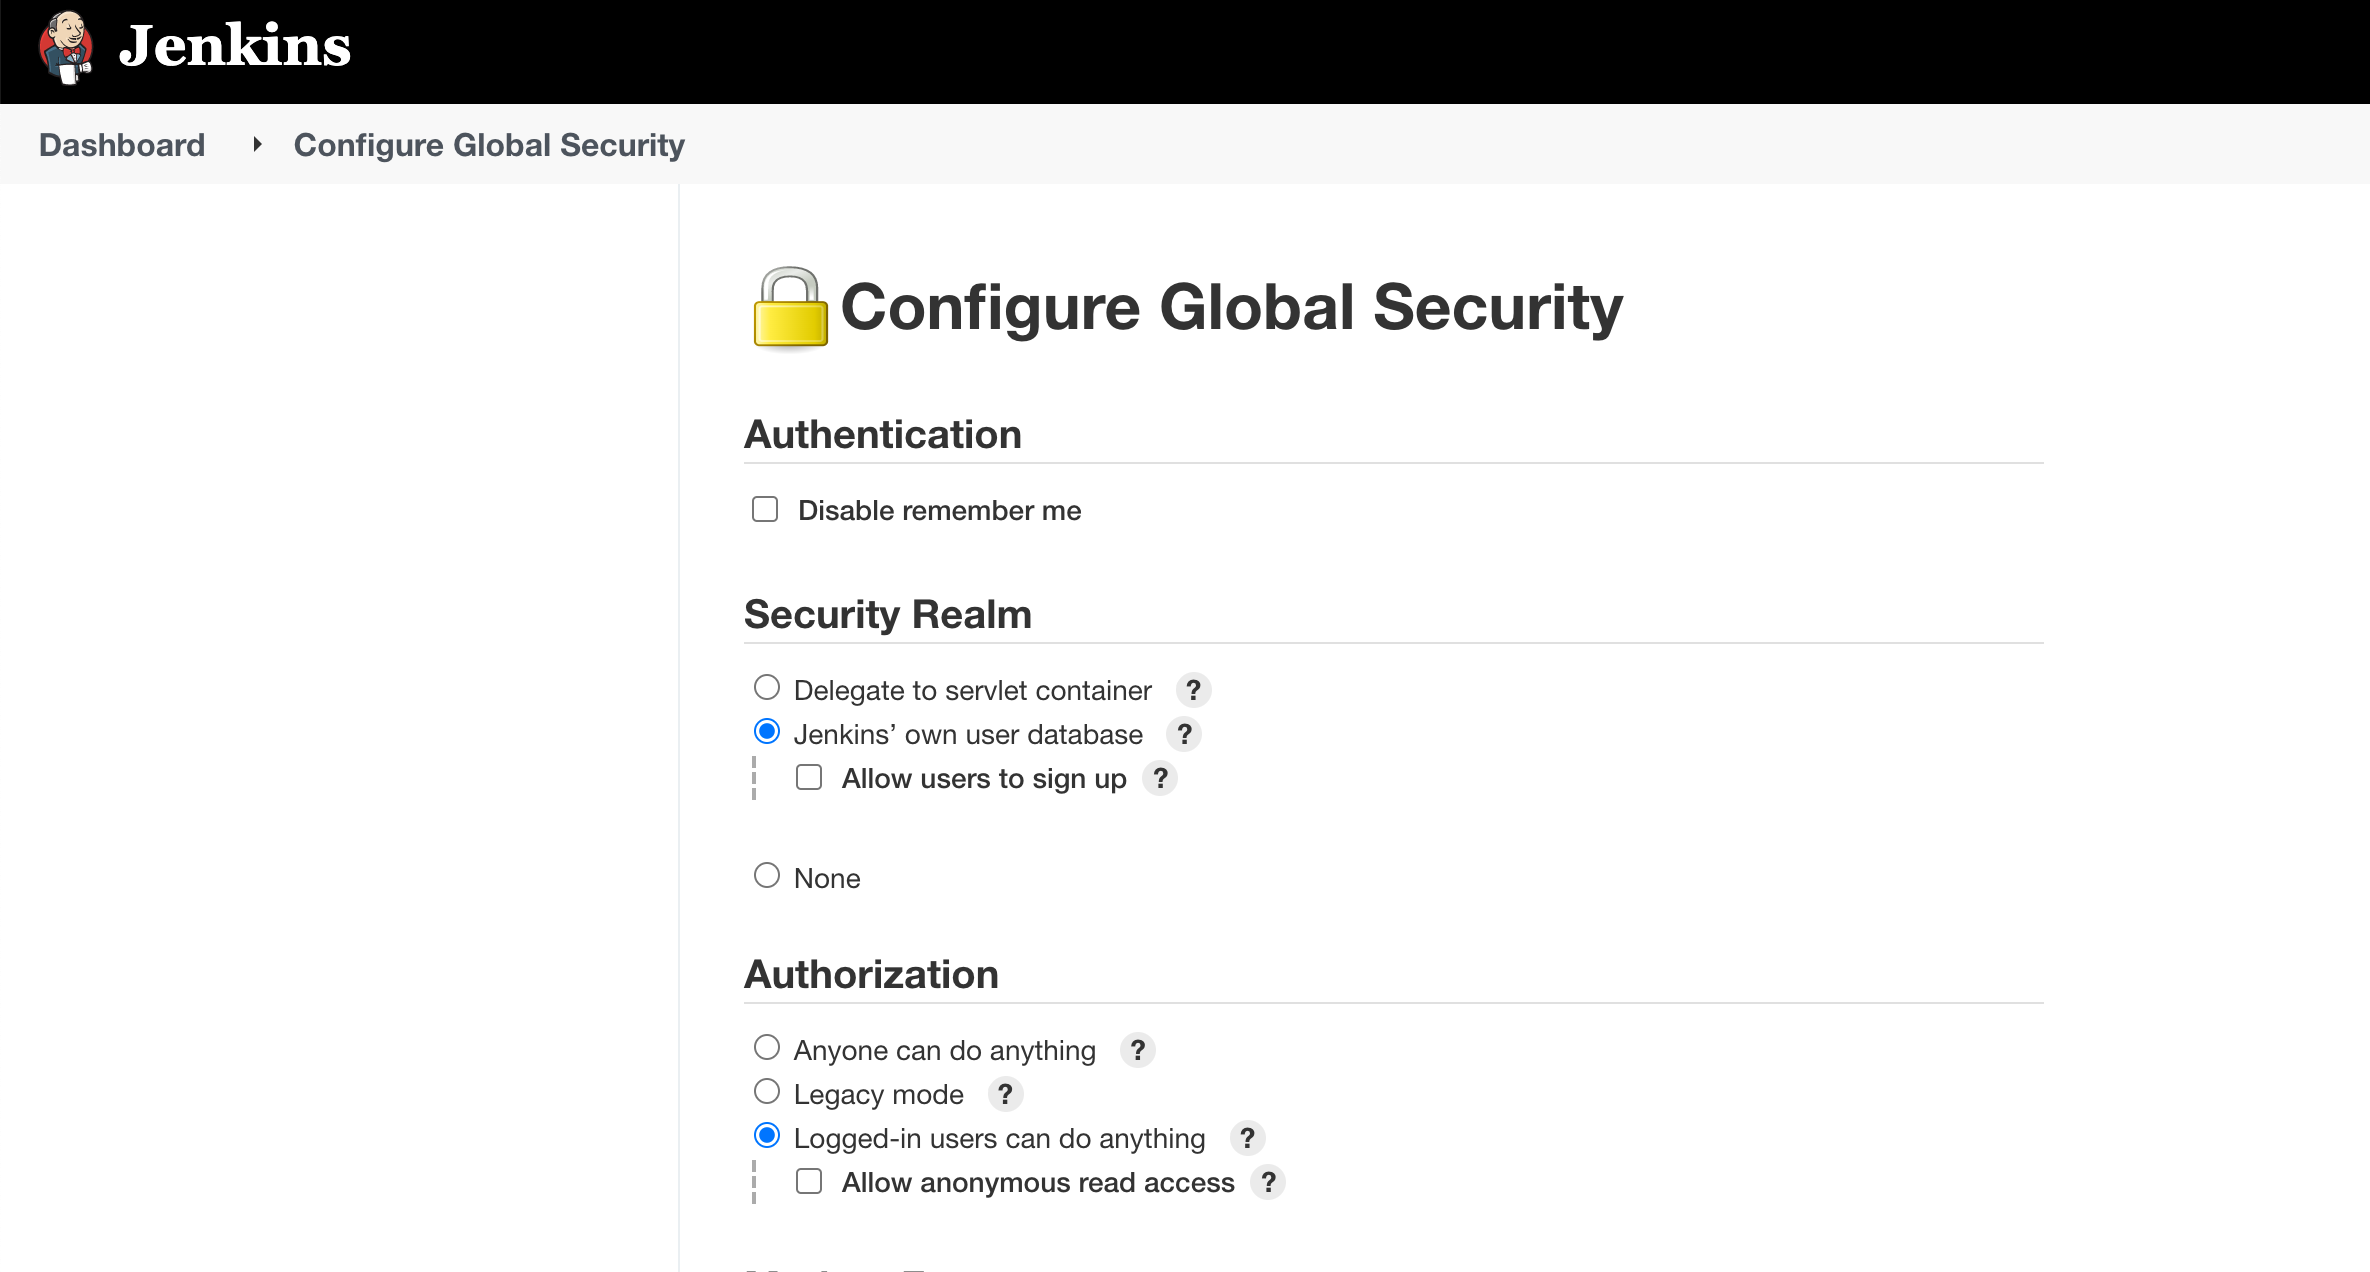Click the Authorization section heading
Viewport: 2370px width, 1272px height.
872,974
